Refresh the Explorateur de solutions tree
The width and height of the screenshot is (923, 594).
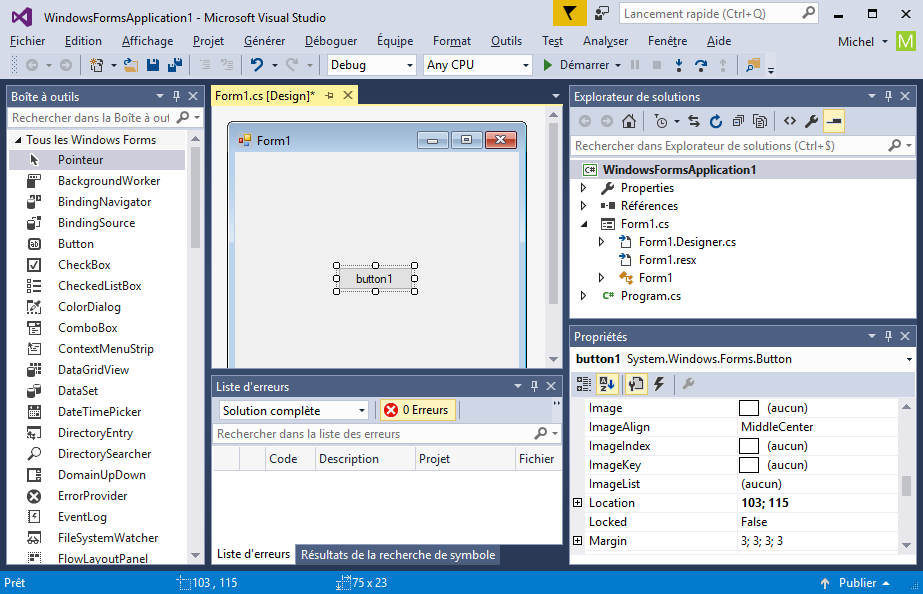[716, 121]
